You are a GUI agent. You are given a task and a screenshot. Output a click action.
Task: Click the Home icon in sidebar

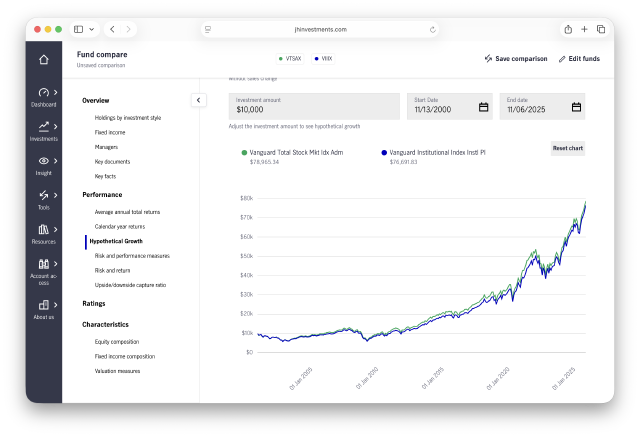43,59
